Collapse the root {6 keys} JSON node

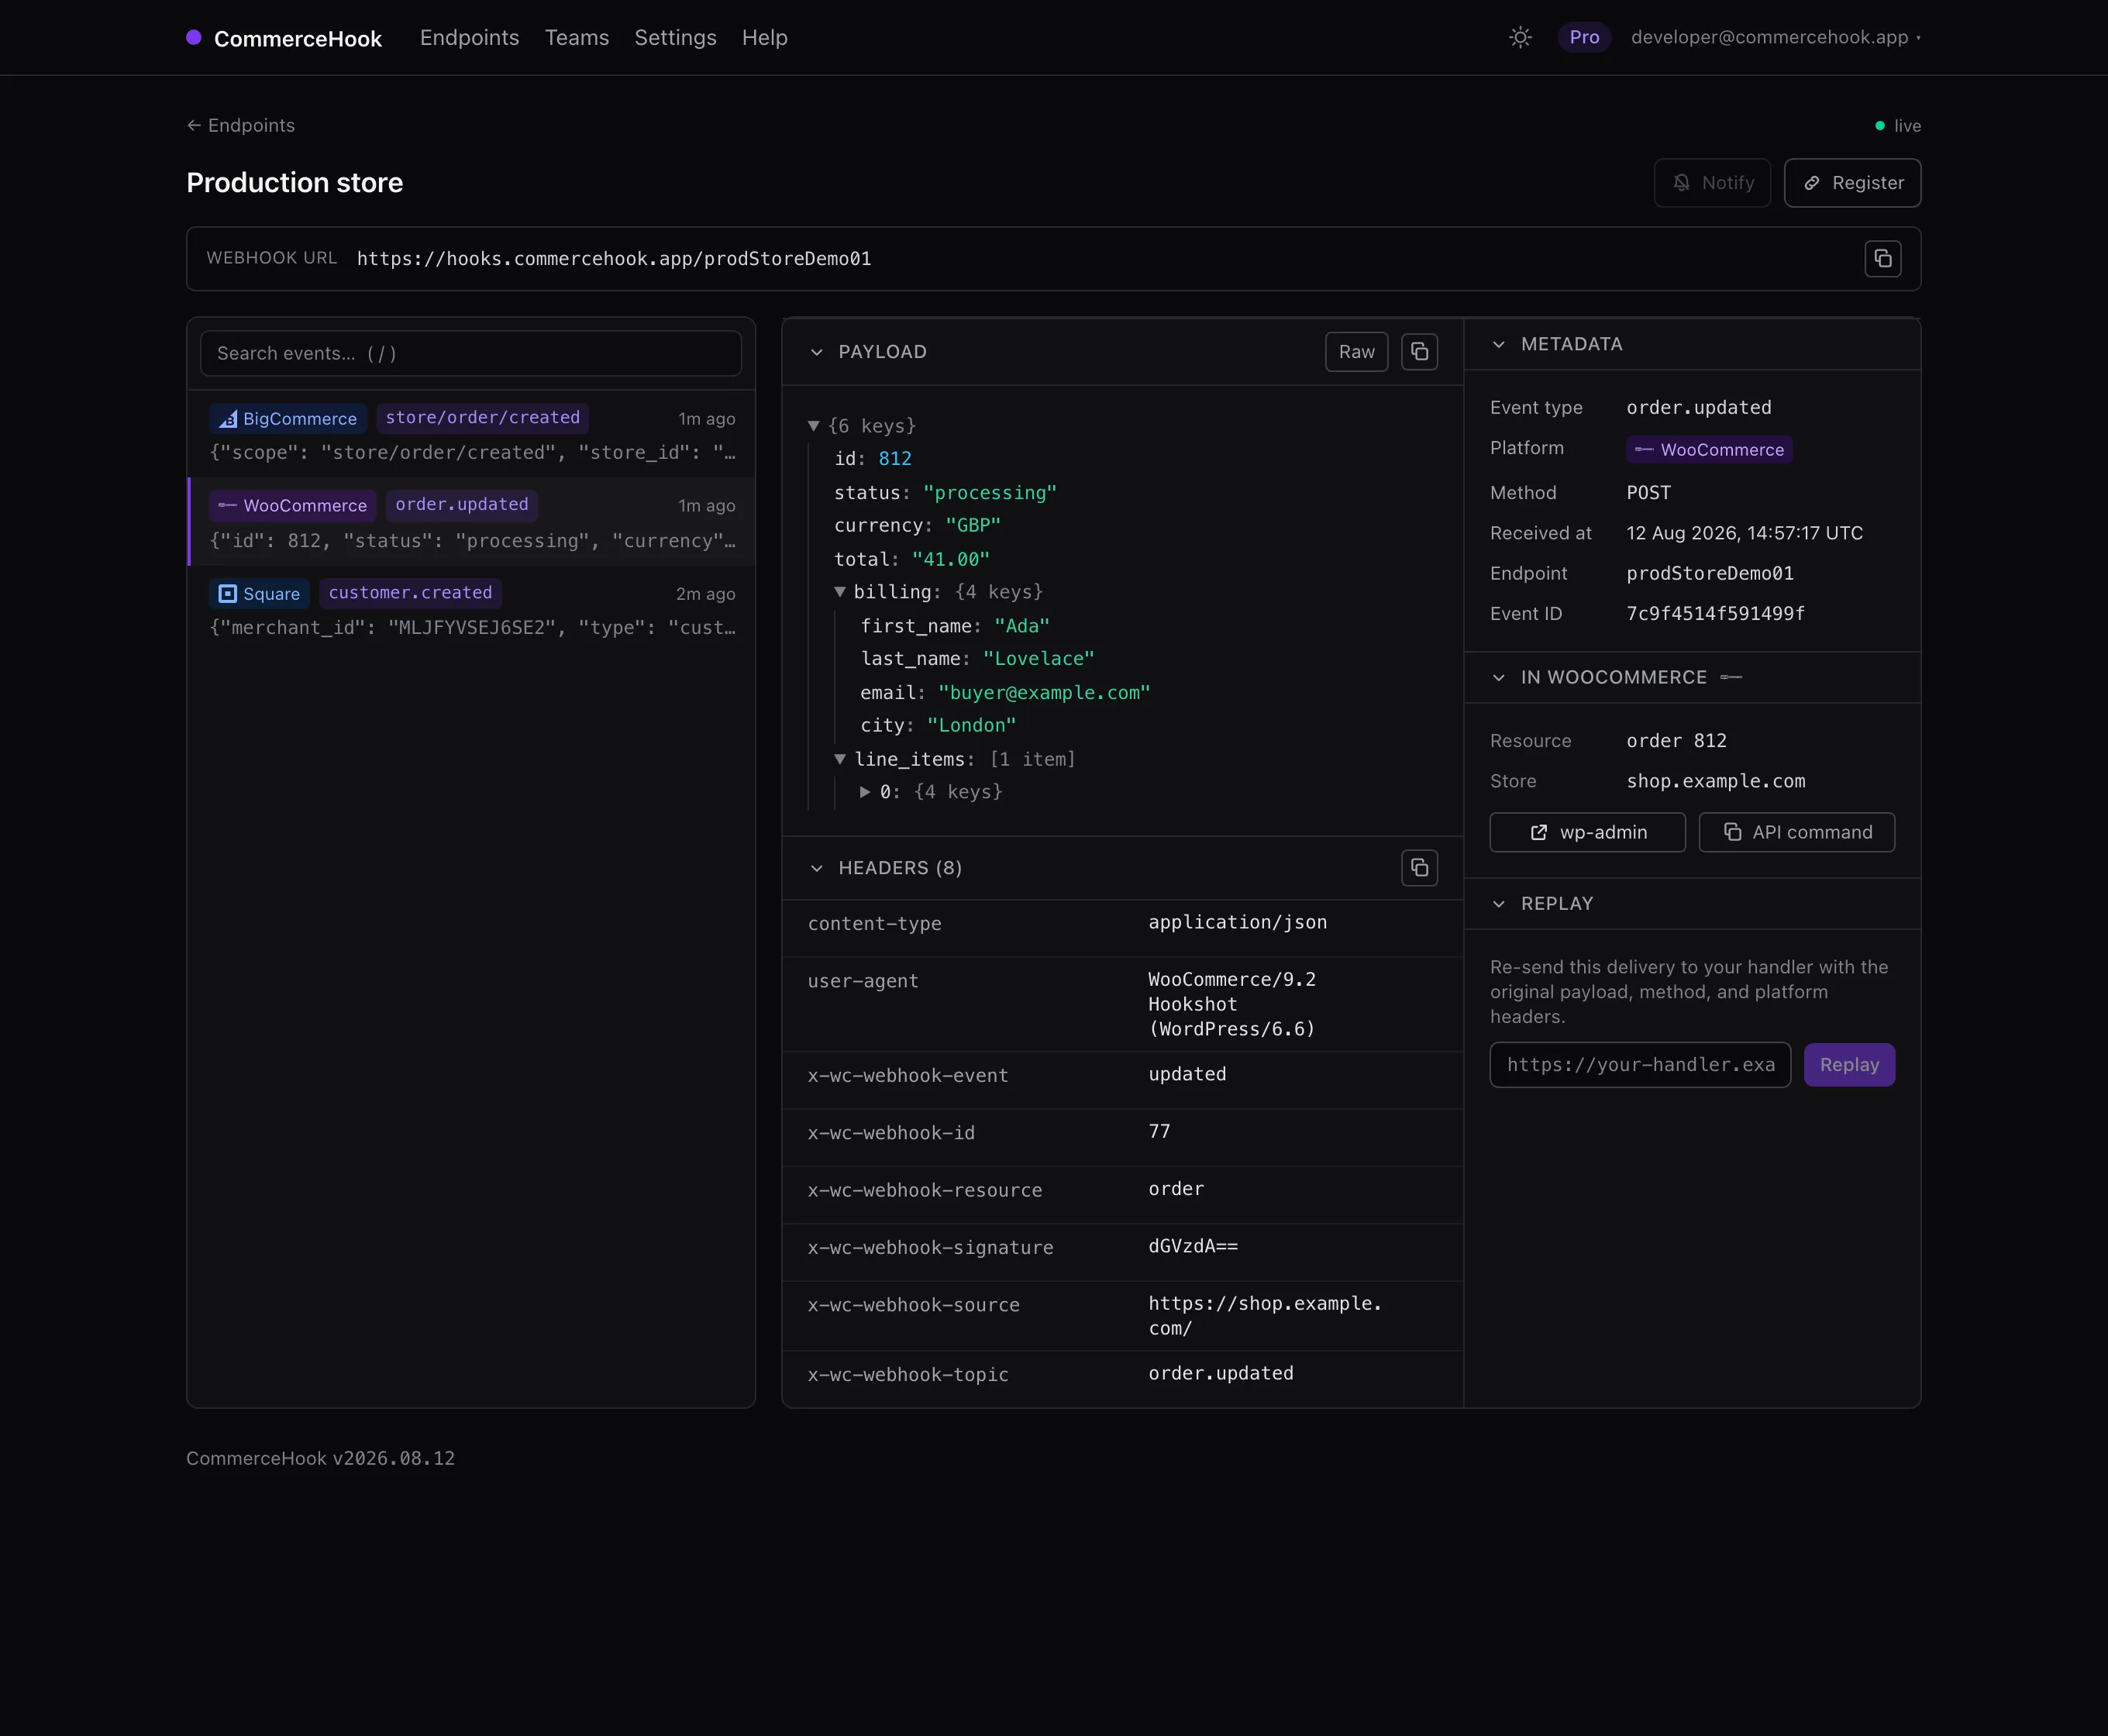[814, 426]
